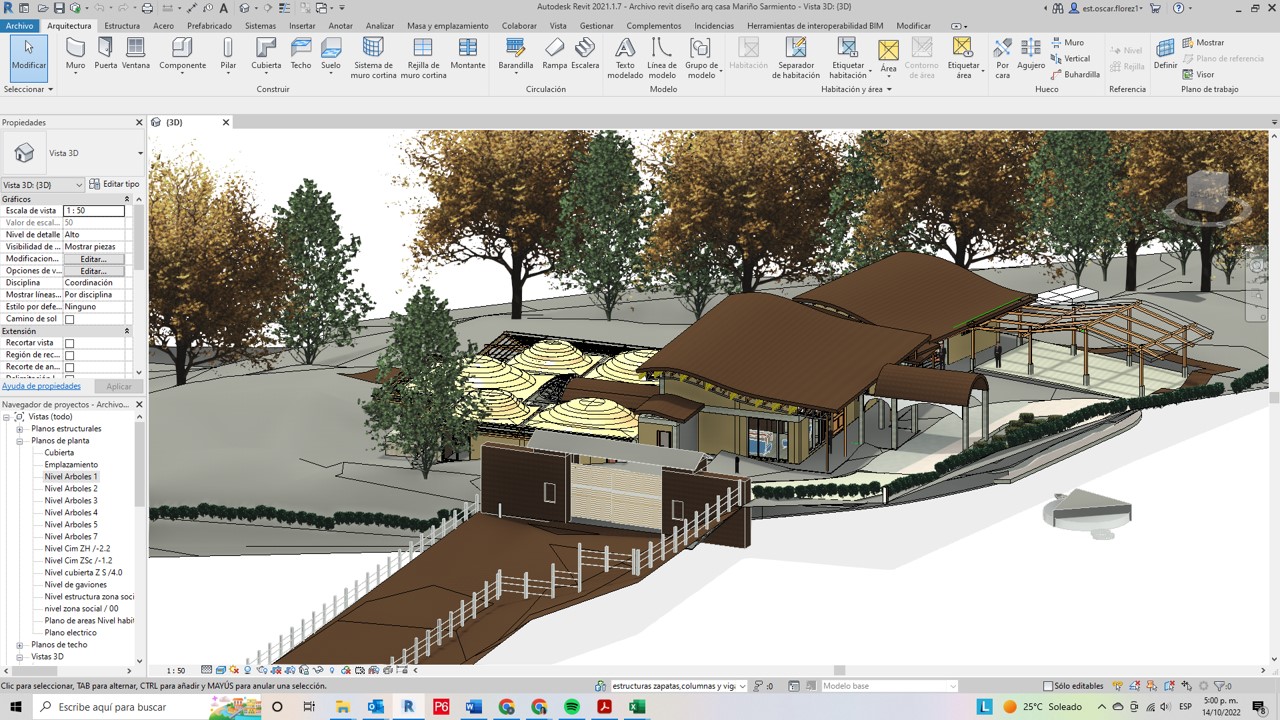
Task: Open the Vista 3D: {3D} instance dropdown
Action: click(x=43, y=185)
